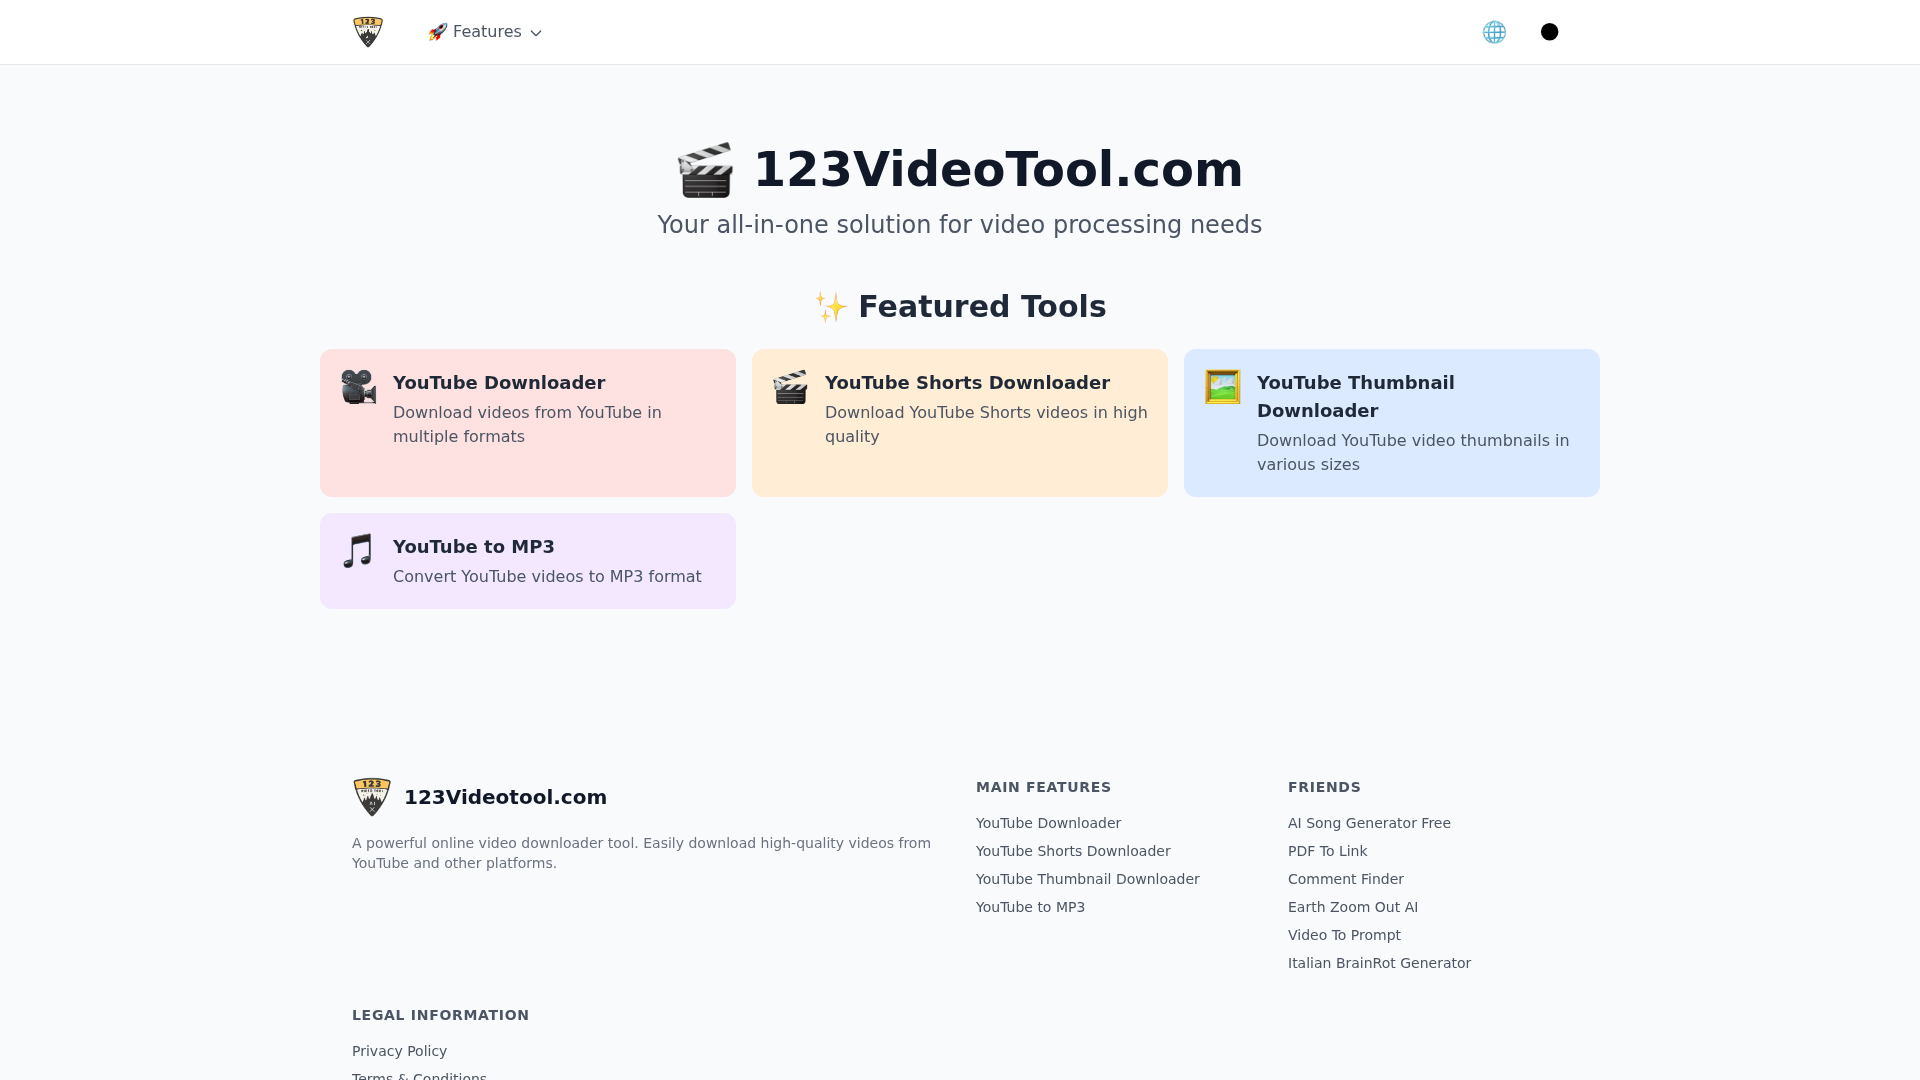Click the 123 shield logo in header
Viewport: 1920px width, 1080px height.
[x=368, y=32]
